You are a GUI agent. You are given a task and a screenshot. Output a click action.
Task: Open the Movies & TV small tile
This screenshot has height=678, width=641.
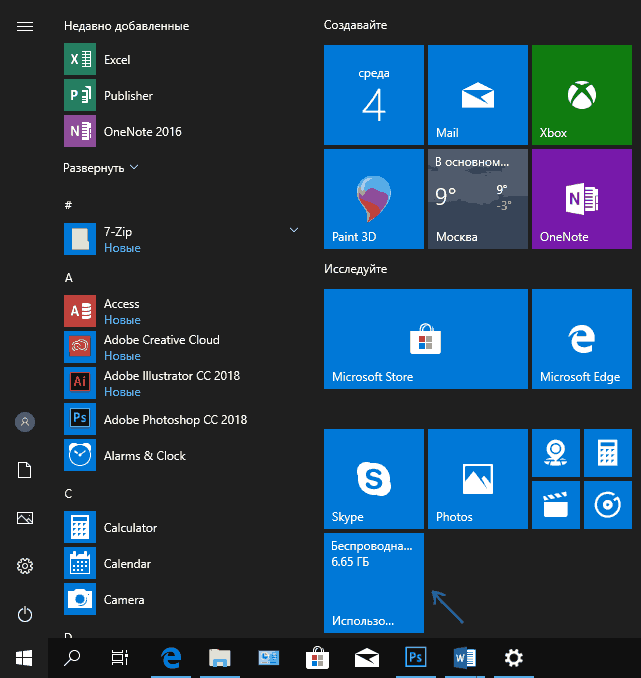click(556, 505)
